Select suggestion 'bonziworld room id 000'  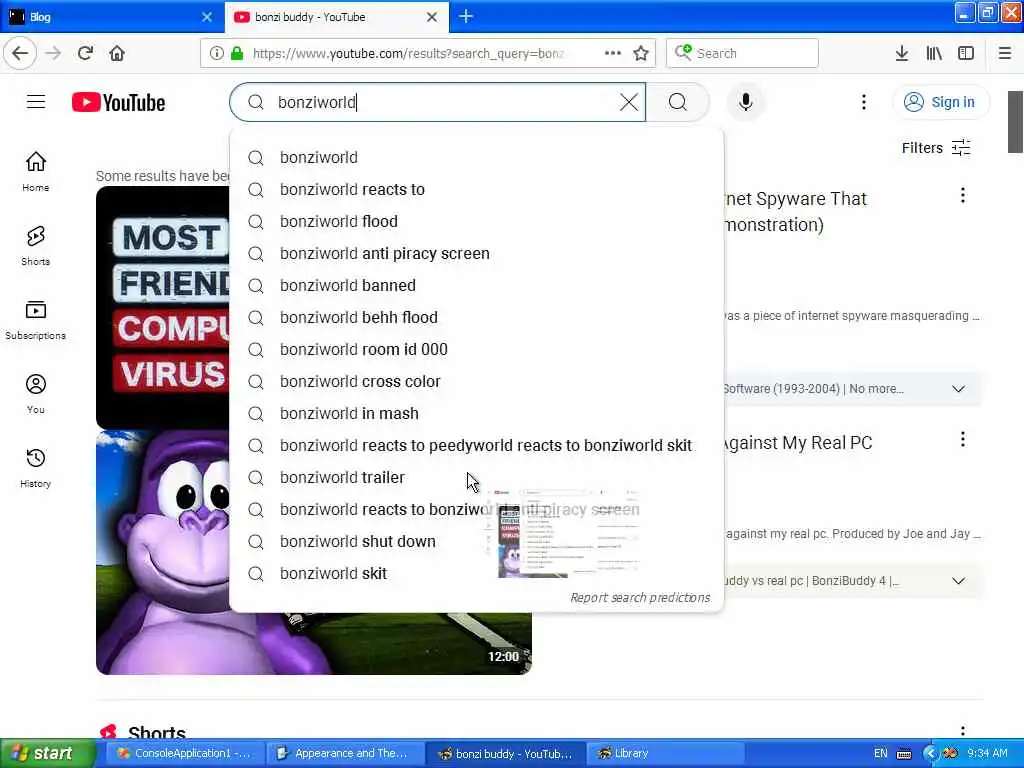(477, 349)
